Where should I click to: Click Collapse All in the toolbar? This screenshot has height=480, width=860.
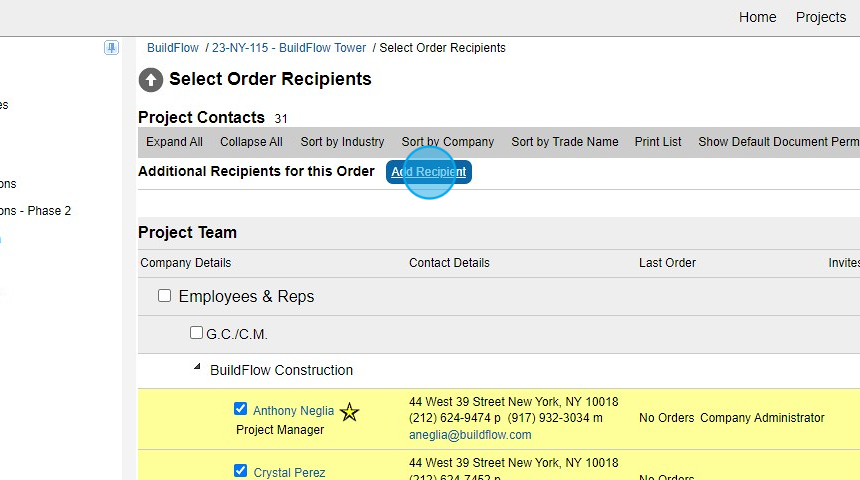(x=251, y=142)
